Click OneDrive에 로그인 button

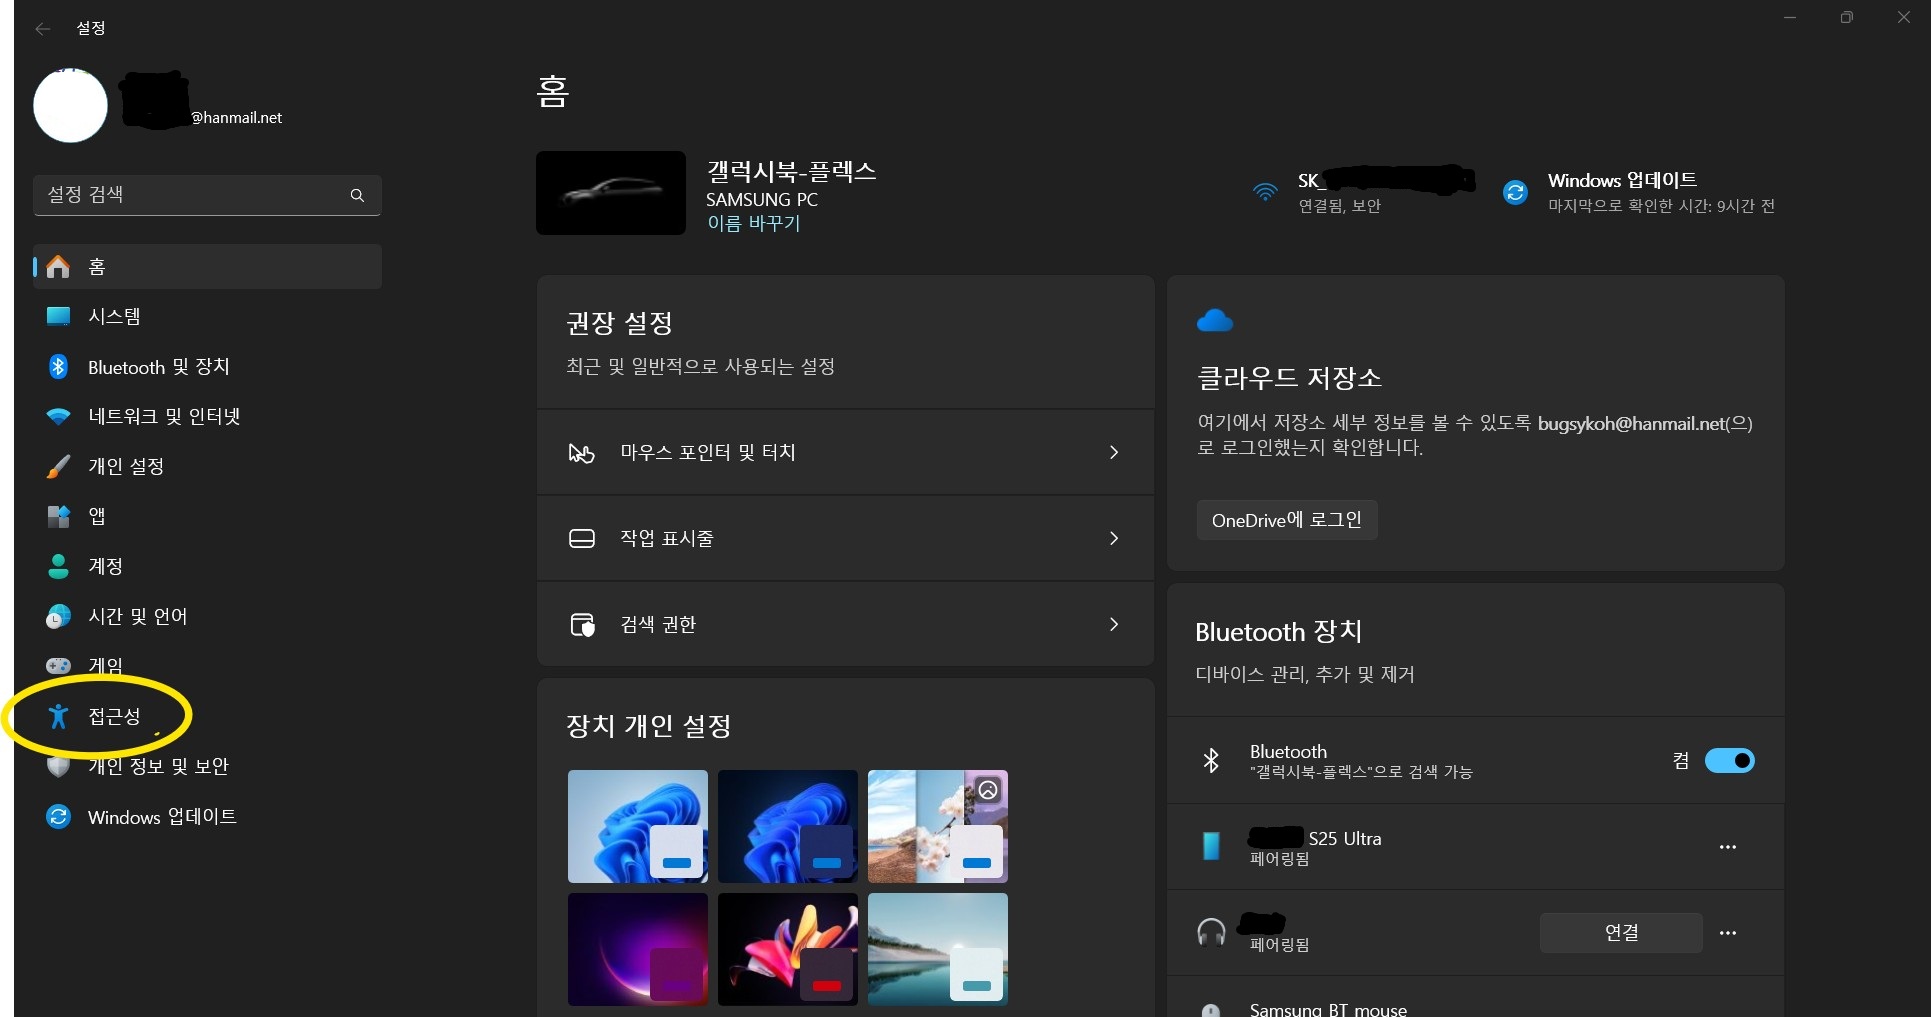click(1287, 520)
